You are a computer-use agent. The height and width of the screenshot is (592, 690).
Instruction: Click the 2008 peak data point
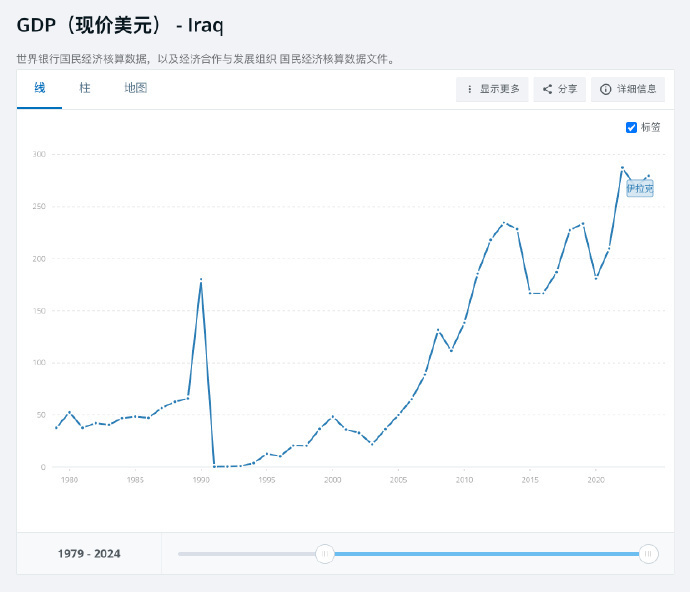pos(438,330)
